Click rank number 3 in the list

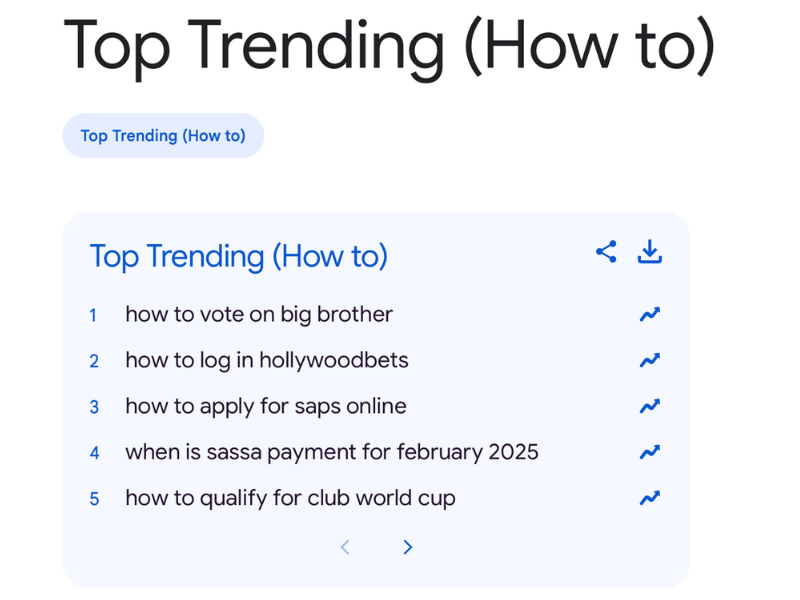93,406
